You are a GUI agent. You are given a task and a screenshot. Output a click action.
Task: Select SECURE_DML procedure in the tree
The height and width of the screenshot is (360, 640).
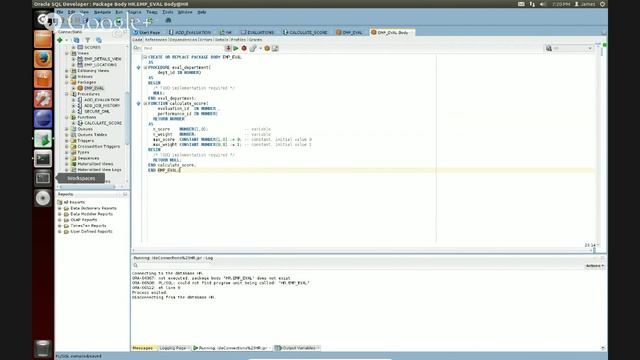(96, 111)
